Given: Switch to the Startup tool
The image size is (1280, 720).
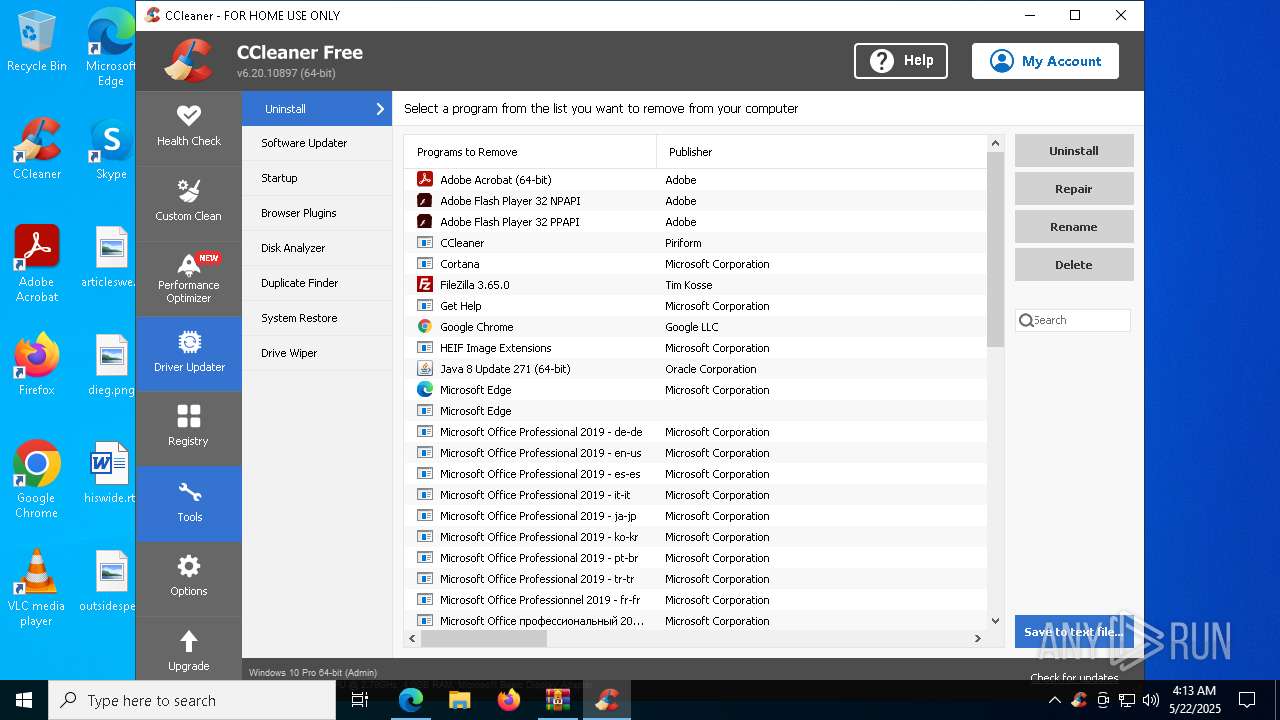Looking at the screenshot, I should [317, 178].
